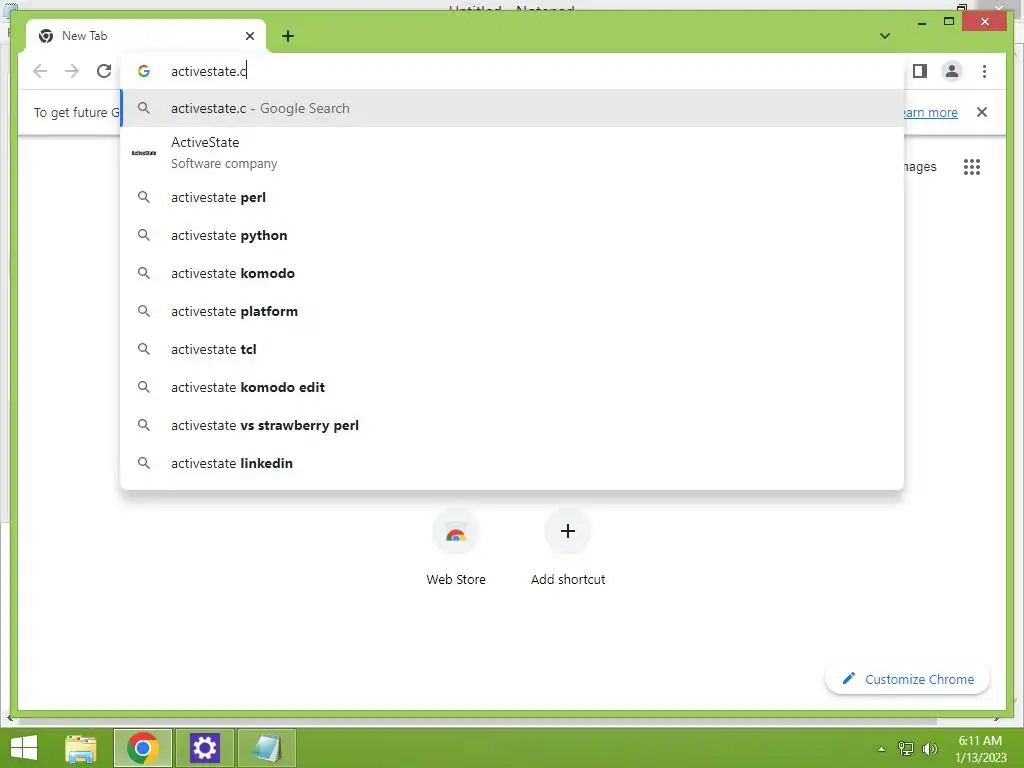Screen dimensions: 1024x768
Task: Expand the tab search chevron
Action: 885,36
